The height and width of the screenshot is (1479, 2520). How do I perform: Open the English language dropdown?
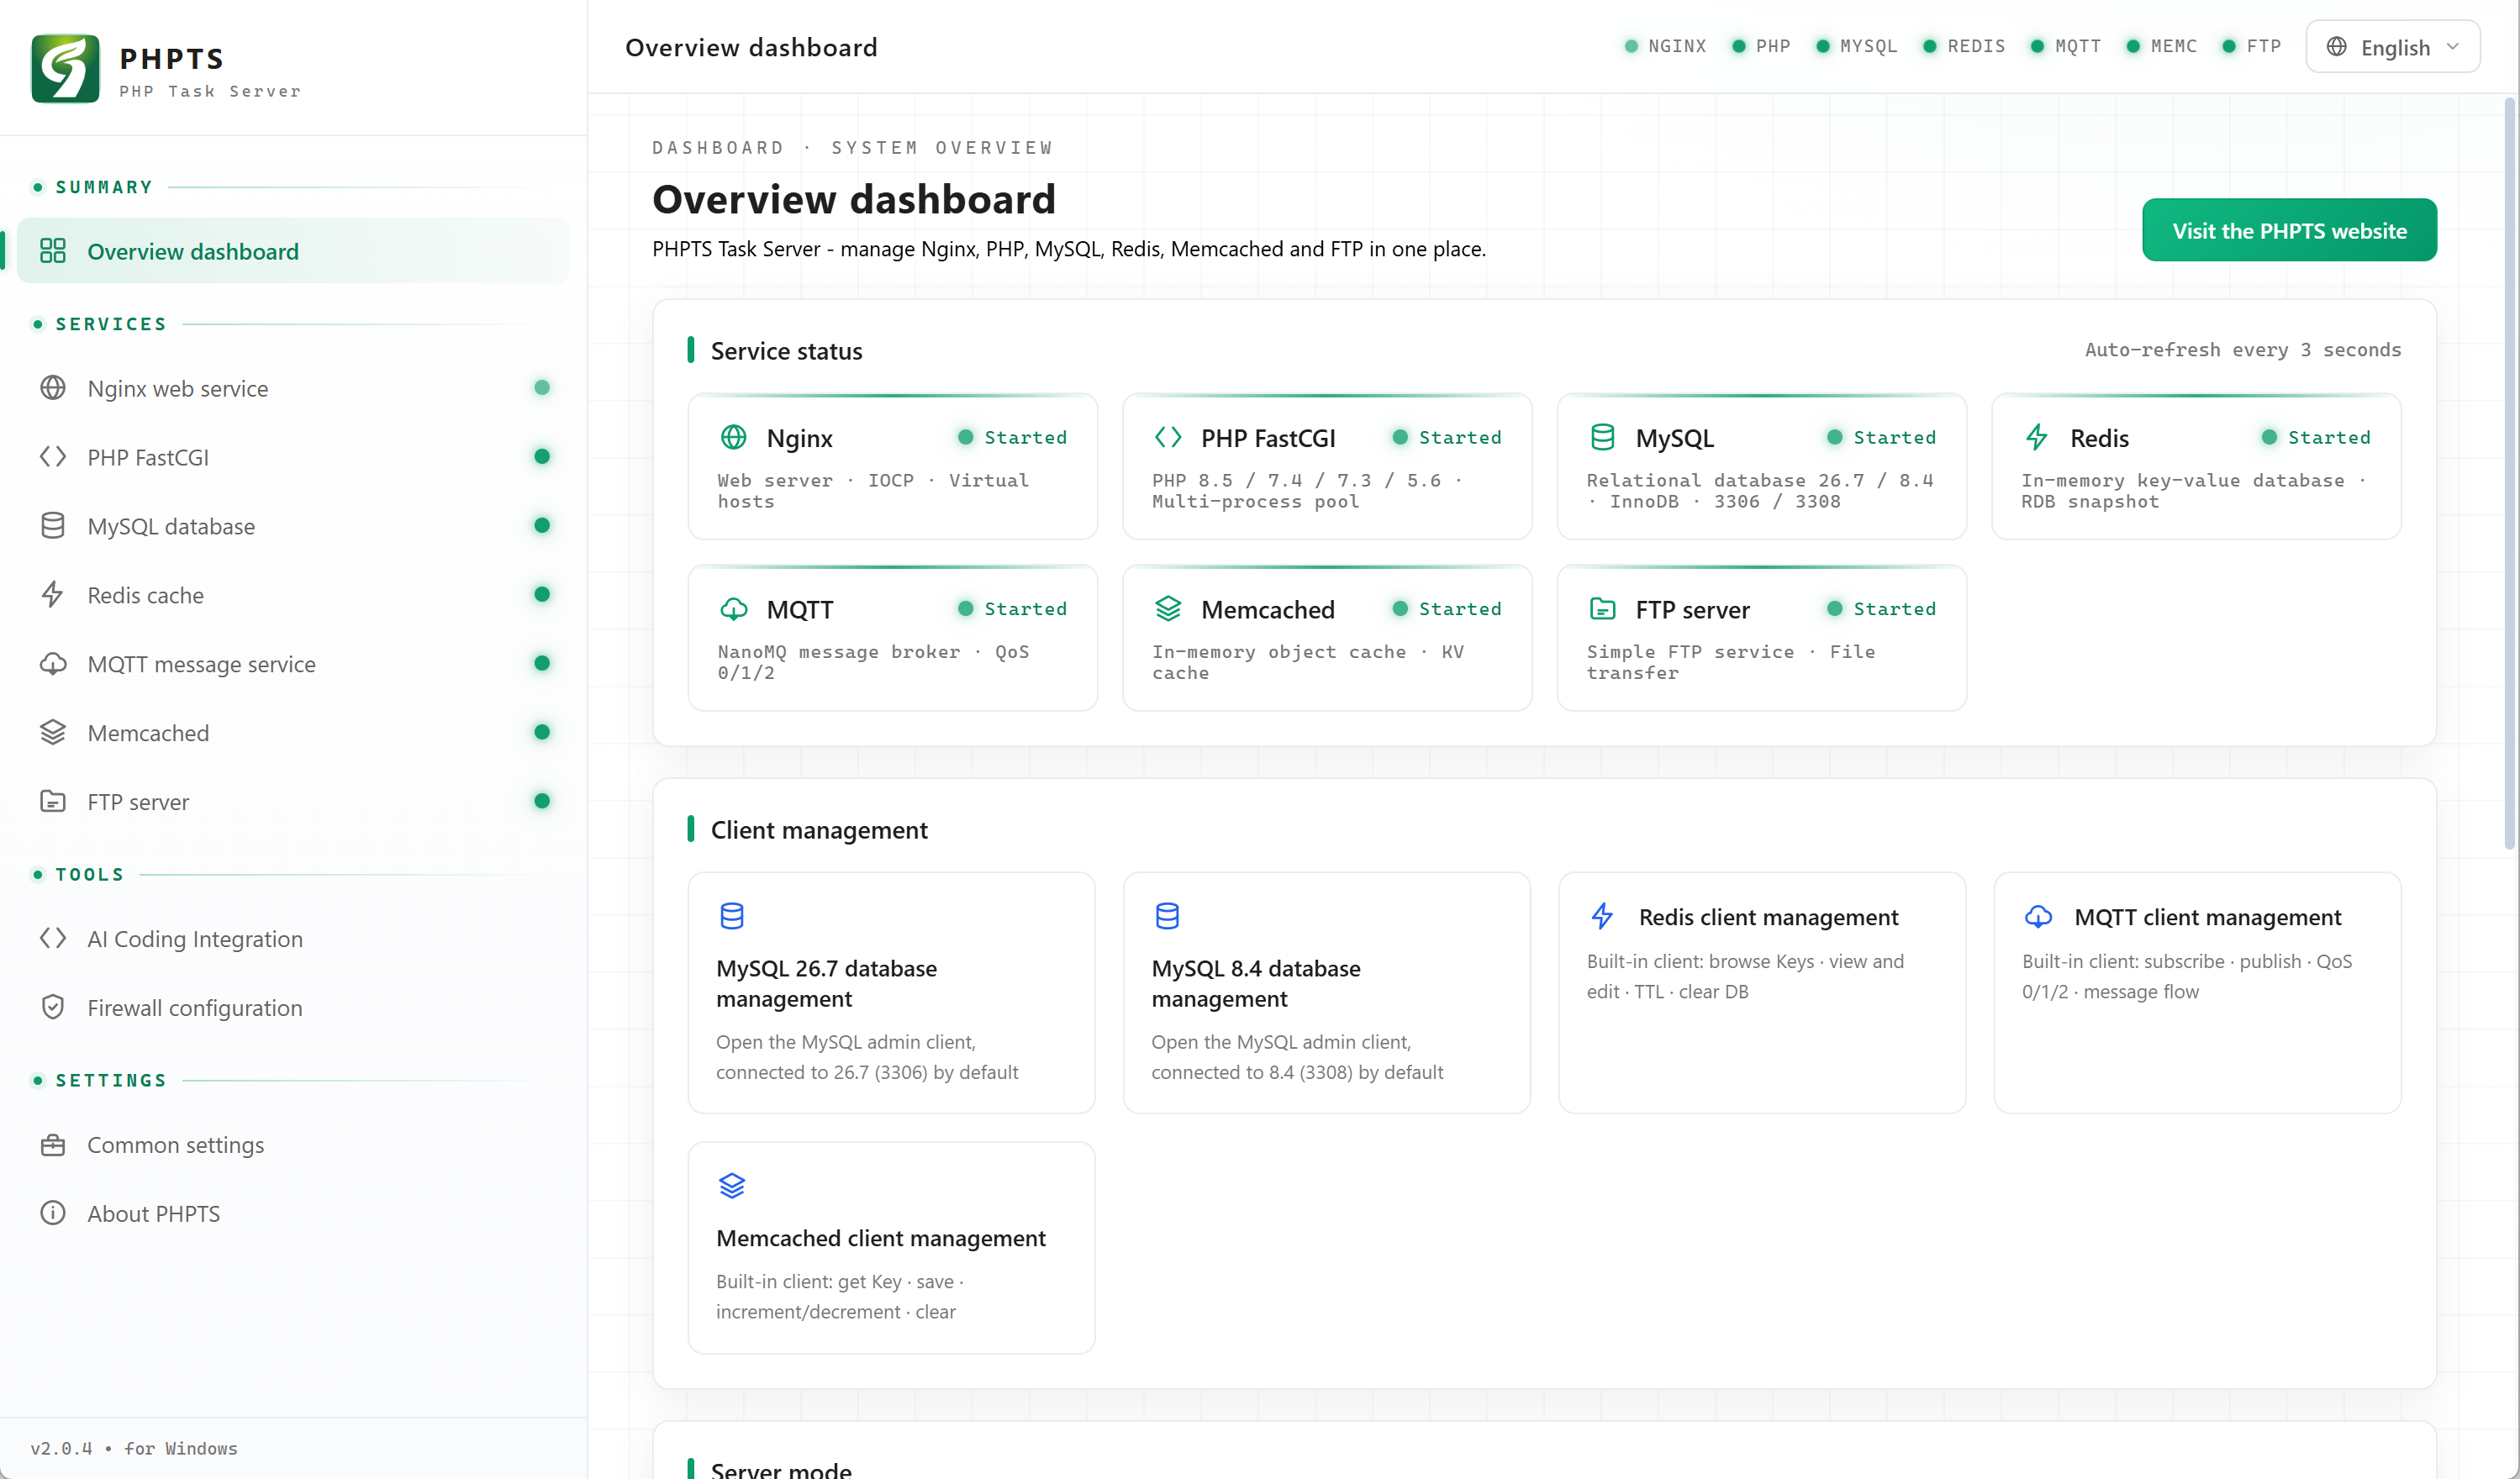[2393, 47]
